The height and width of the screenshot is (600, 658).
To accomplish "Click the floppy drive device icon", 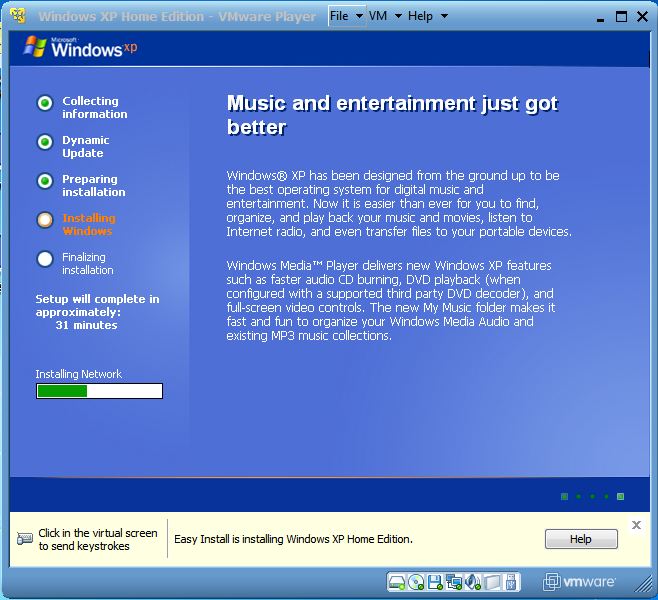I will (x=435, y=582).
